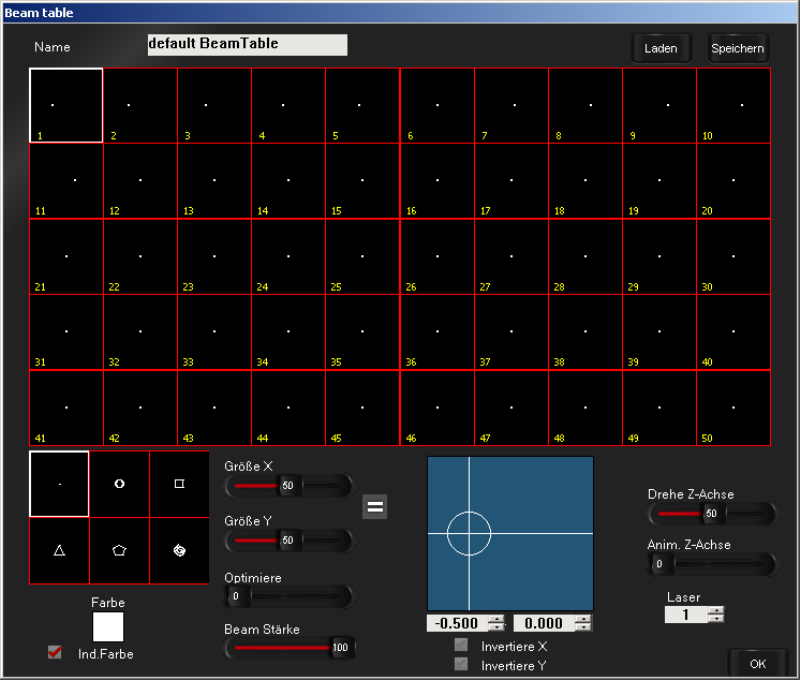Image resolution: width=800 pixels, height=680 pixels.
Task: Select beam cell 38
Action: [x=586, y=332]
